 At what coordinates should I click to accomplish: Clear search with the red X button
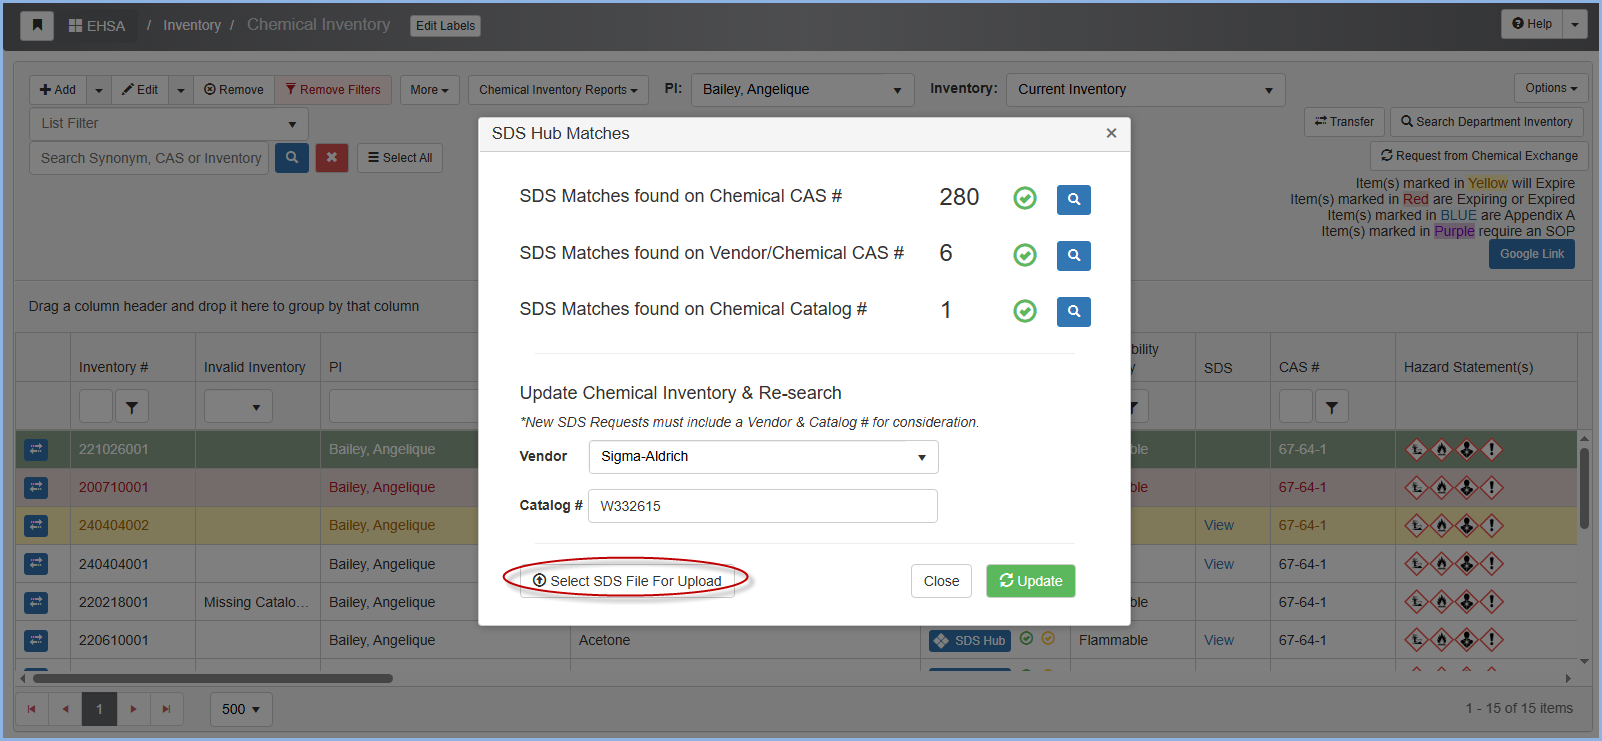click(x=332, y=157)
